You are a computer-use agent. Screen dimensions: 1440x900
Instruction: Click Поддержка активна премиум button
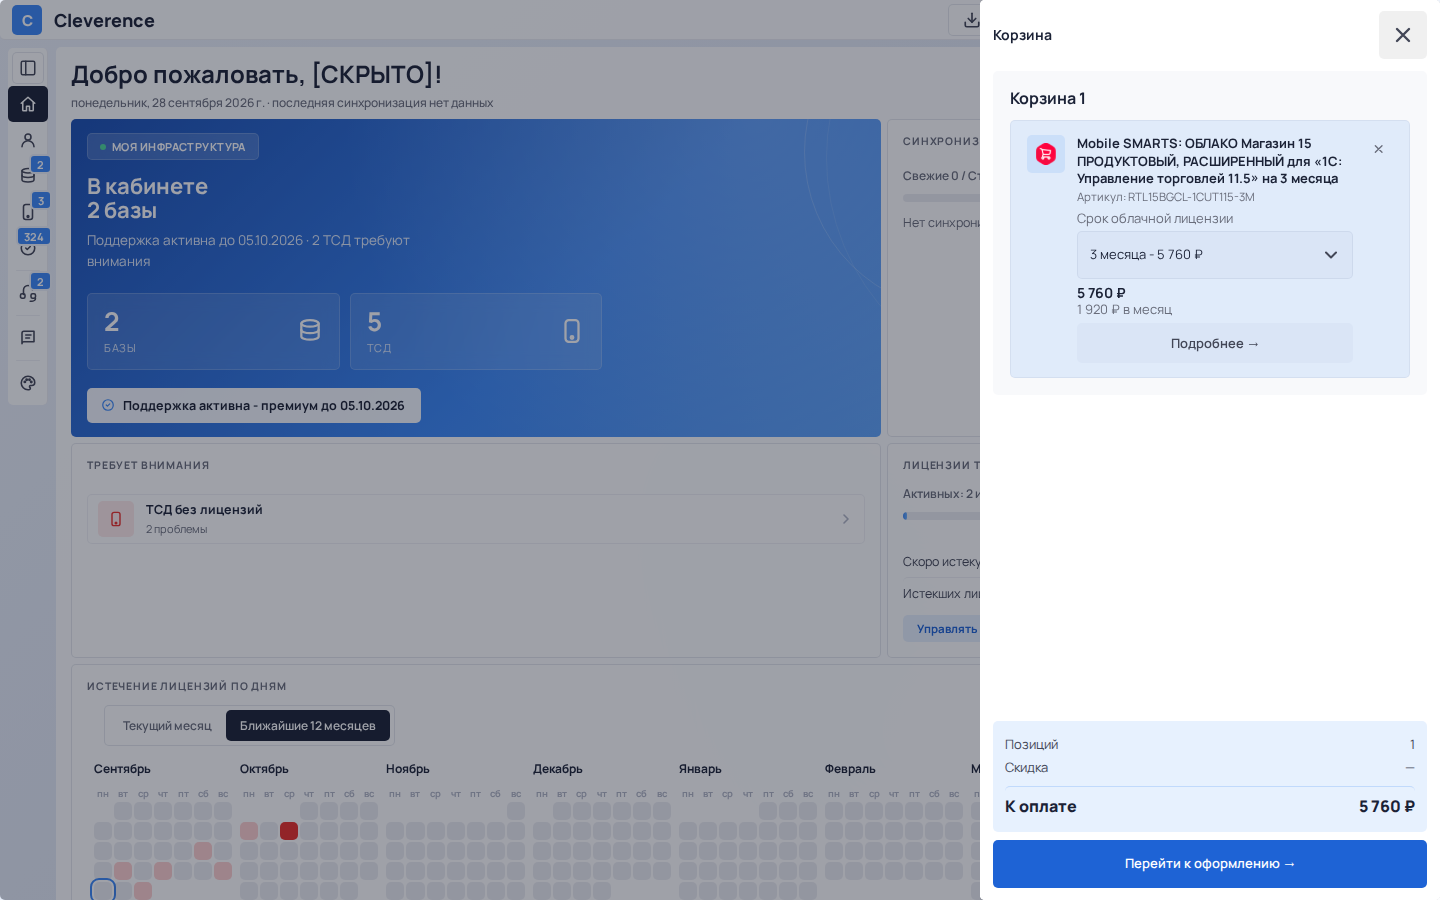click(254, 406)
